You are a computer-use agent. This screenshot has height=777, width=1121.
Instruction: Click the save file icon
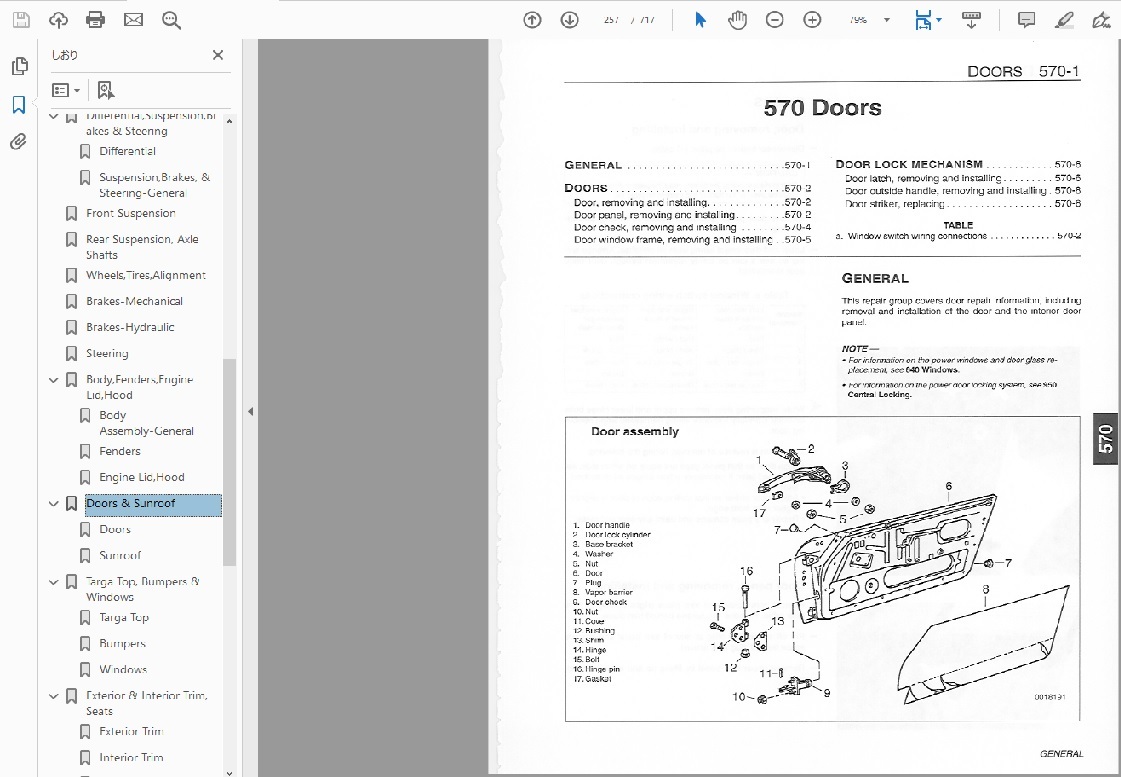21,20
